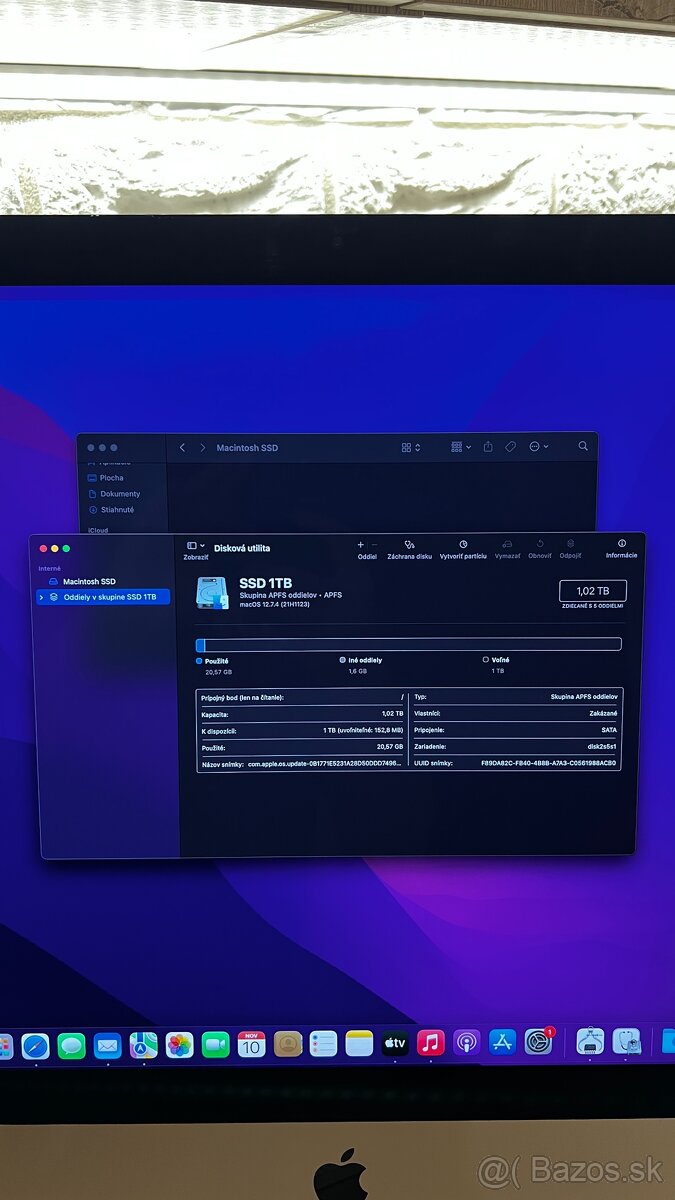Click the tag icon in Finder toolbar

click(x=510, y=447)
